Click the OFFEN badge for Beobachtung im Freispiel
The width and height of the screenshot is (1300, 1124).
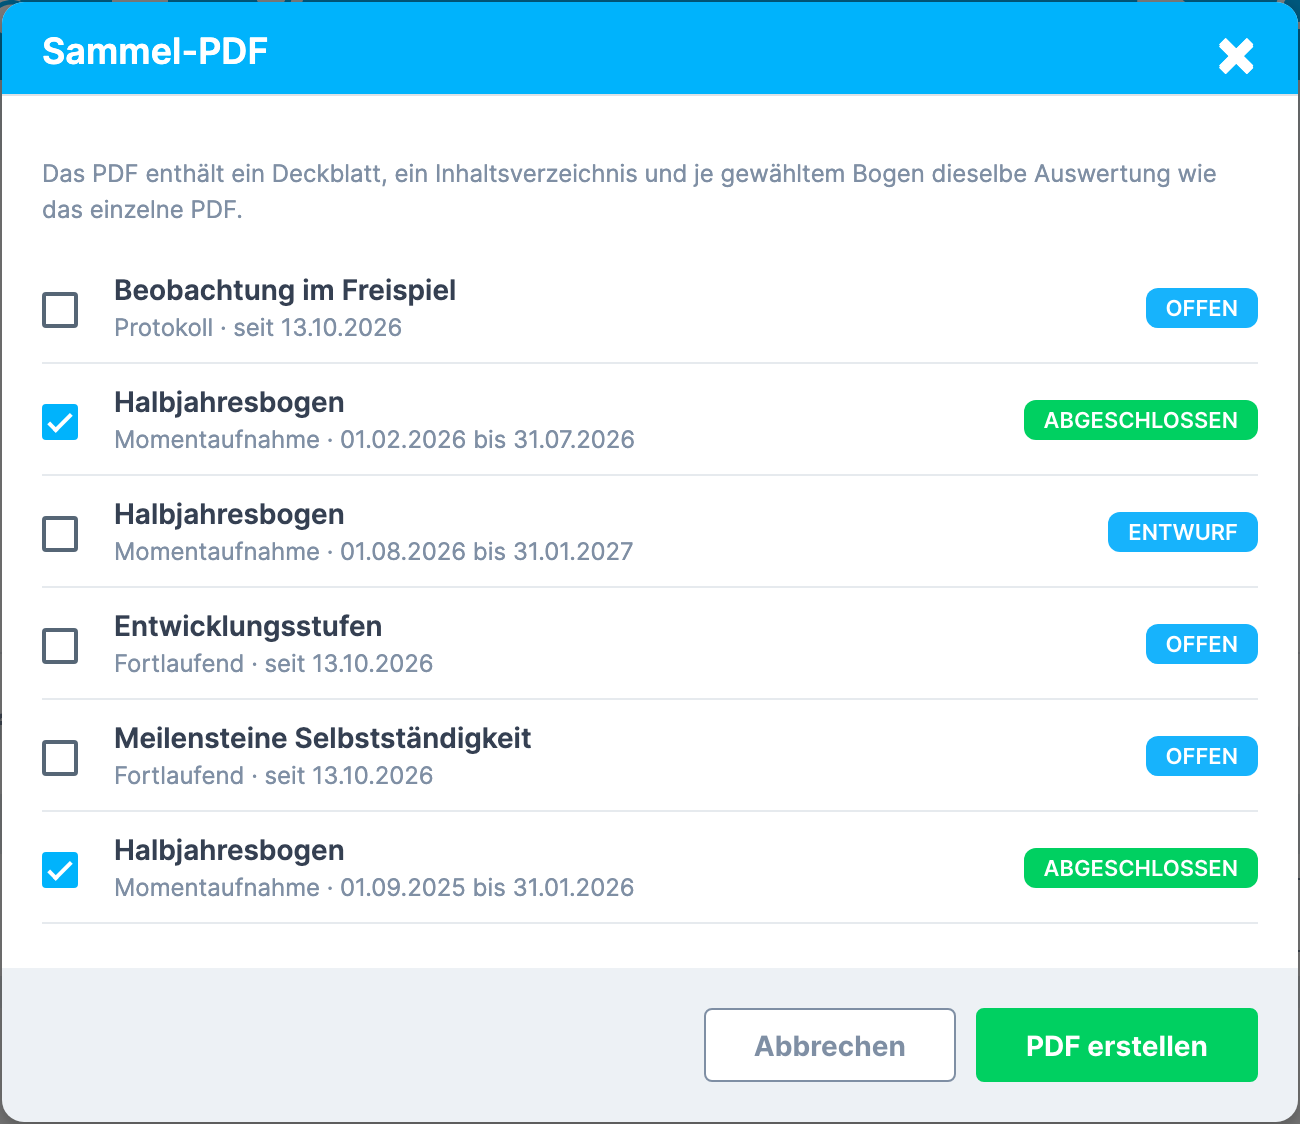[1202, 308]
